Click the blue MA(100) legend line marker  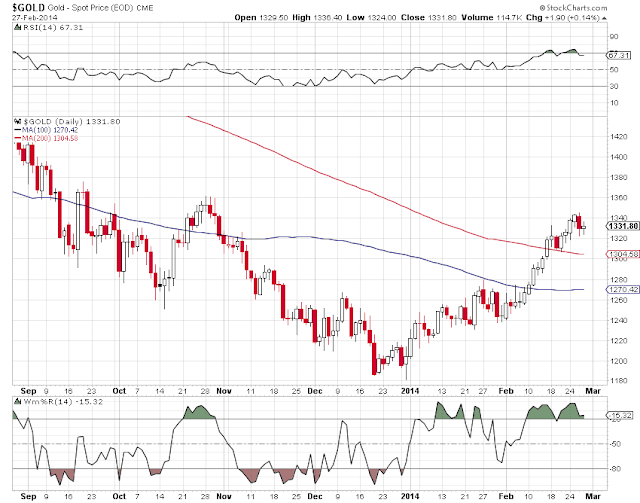pos(17,130)
